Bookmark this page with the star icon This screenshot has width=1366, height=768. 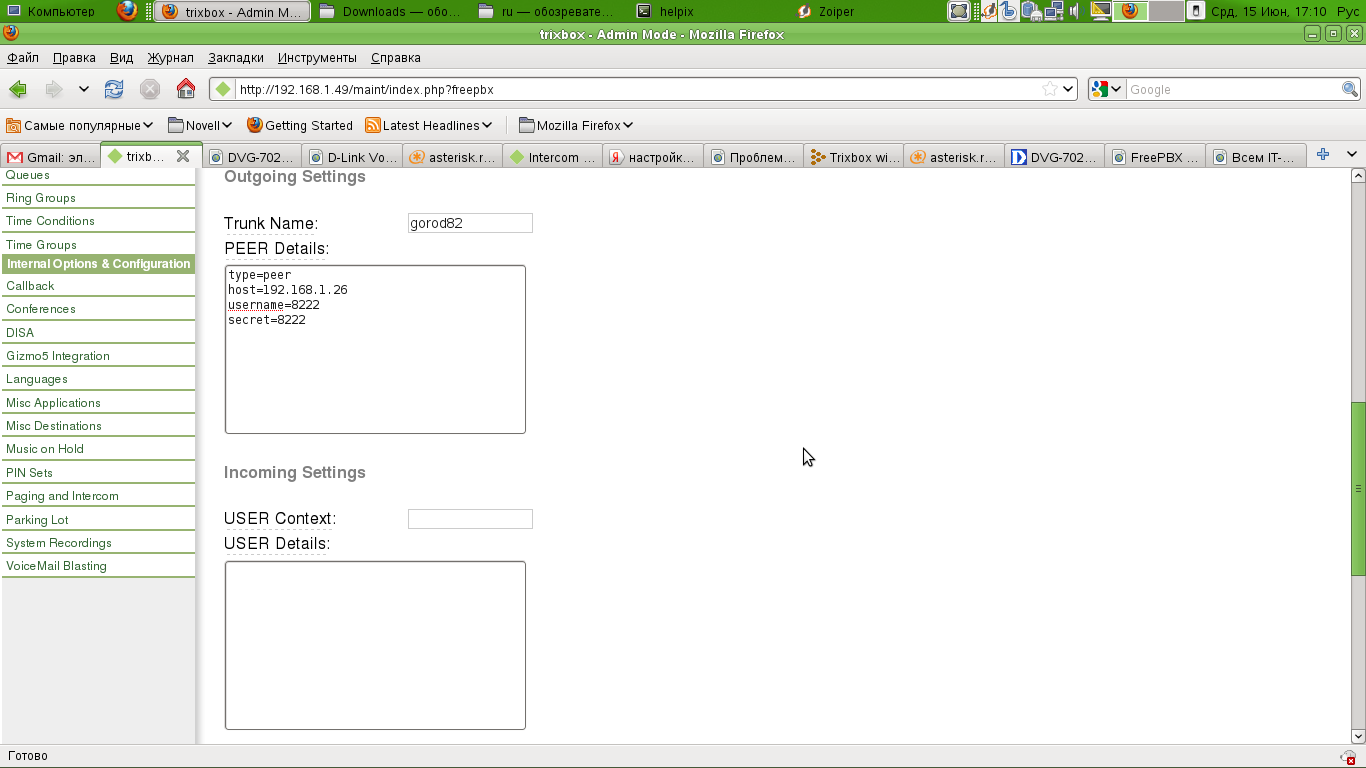[x=1049, y=89]
